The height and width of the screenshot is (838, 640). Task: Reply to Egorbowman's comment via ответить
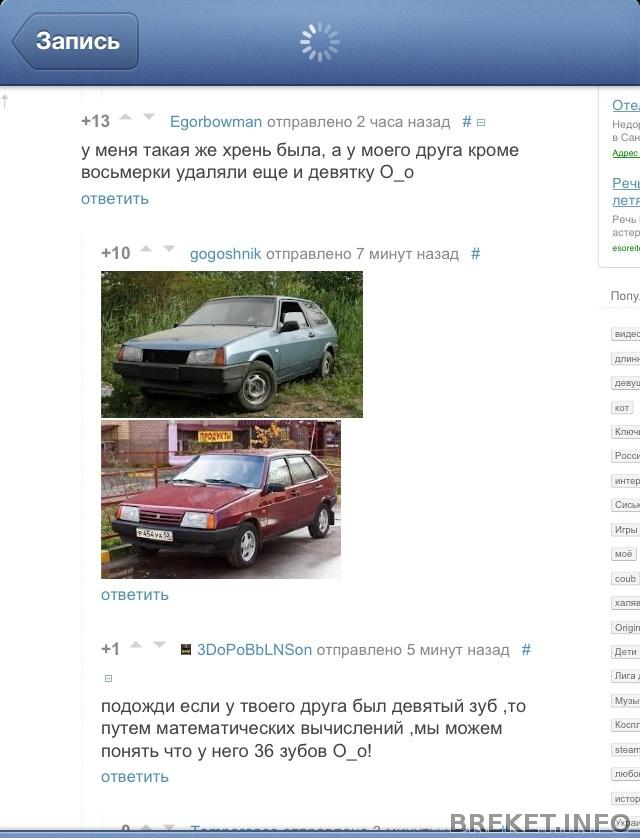[115, 199]
